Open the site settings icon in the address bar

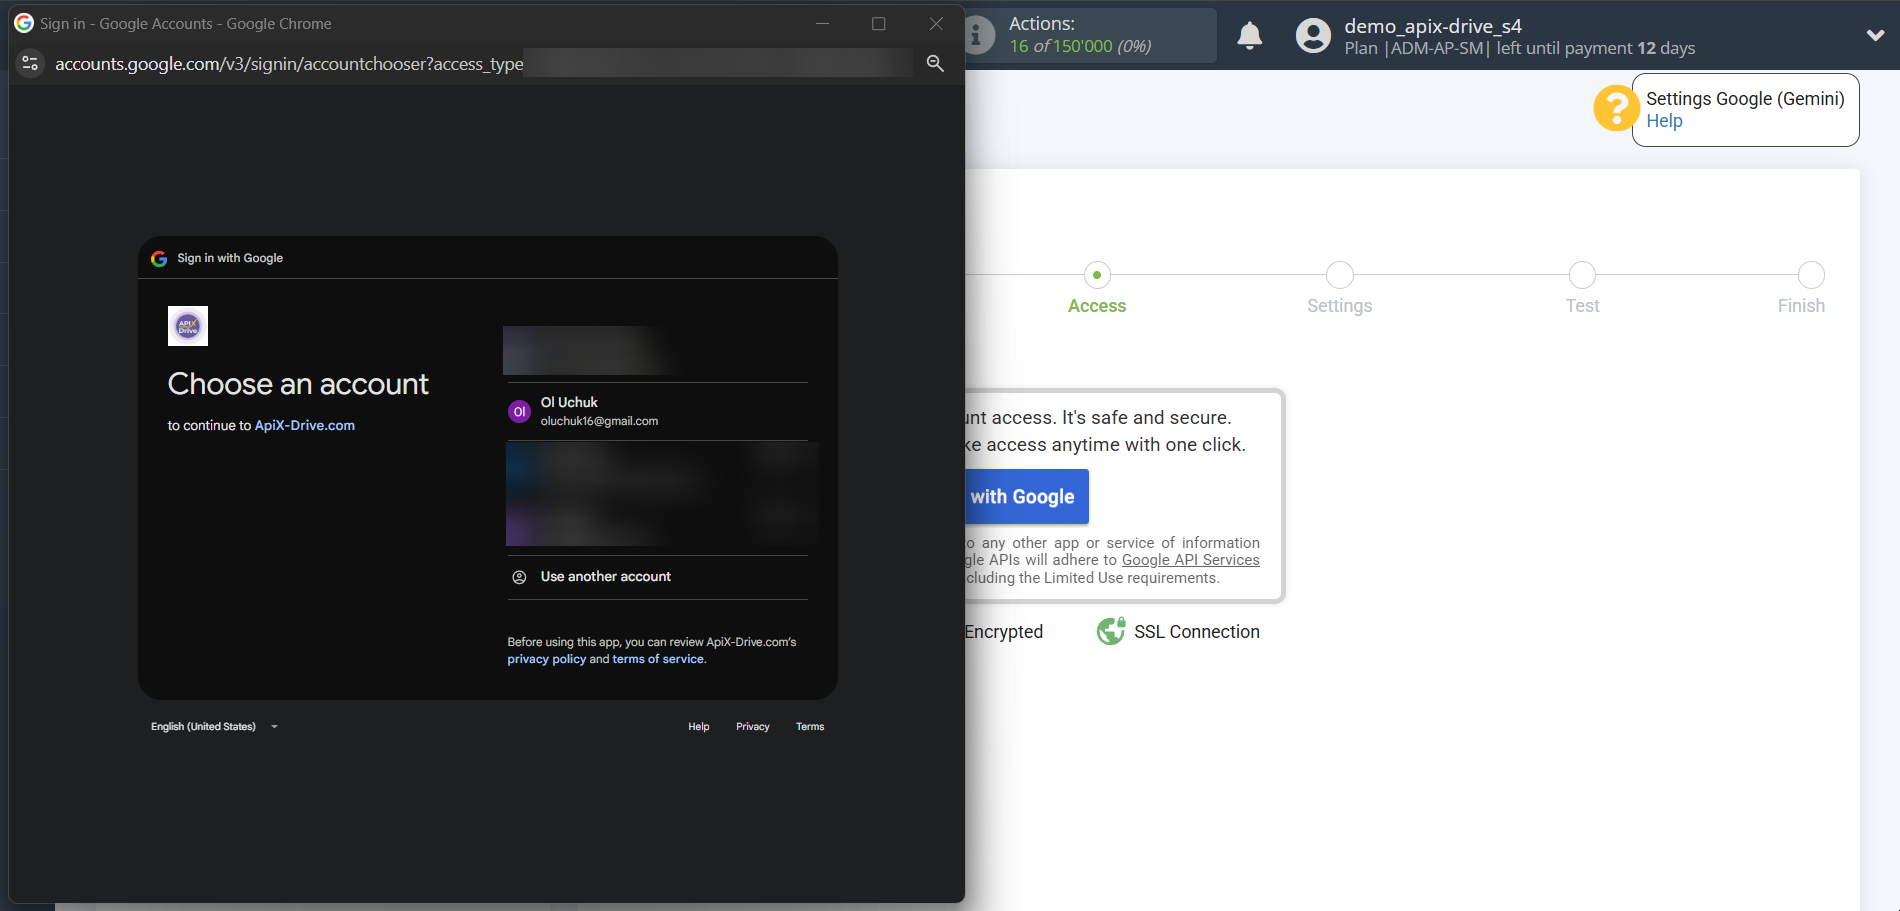pyautogui.click(x=30, y=63)
